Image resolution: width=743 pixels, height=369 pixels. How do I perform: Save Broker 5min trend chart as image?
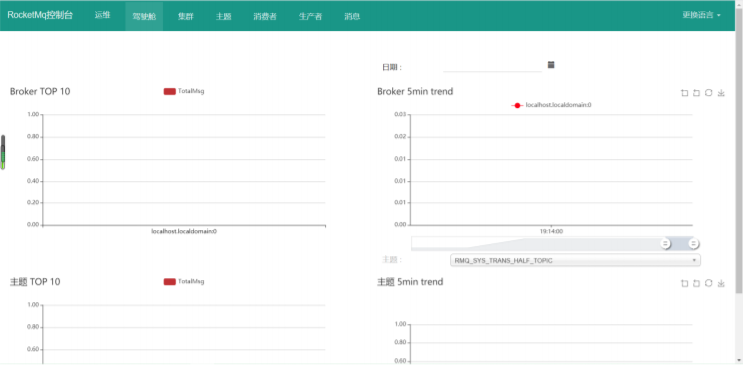[721, 93]
